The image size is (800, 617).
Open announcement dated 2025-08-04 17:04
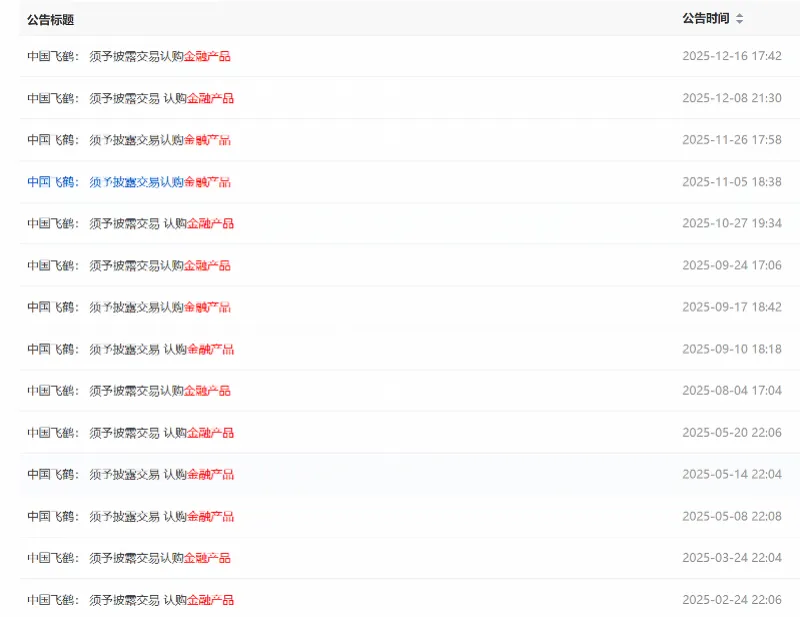pos(129,391)
